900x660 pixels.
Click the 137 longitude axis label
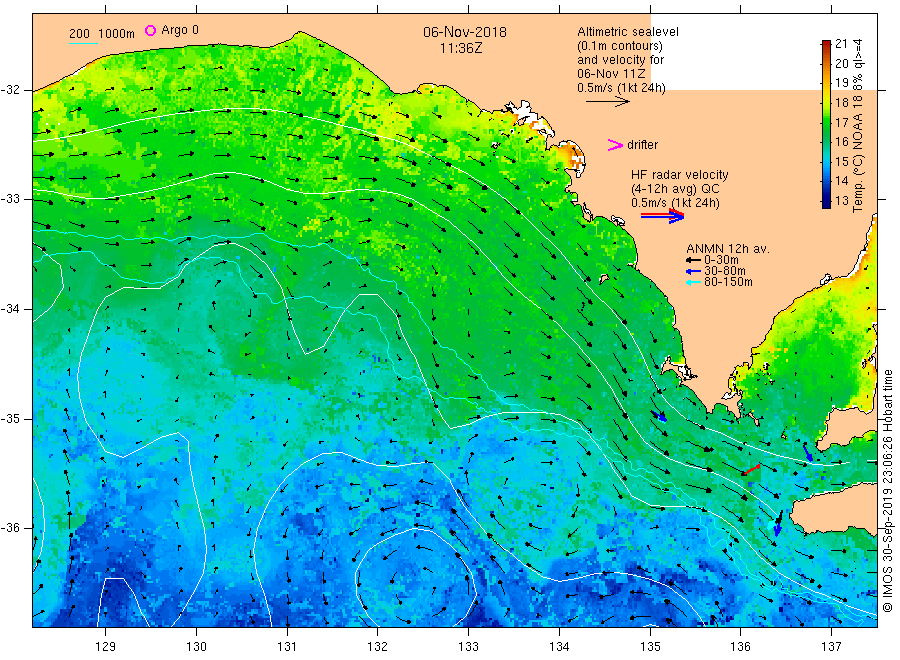(831, 647)
